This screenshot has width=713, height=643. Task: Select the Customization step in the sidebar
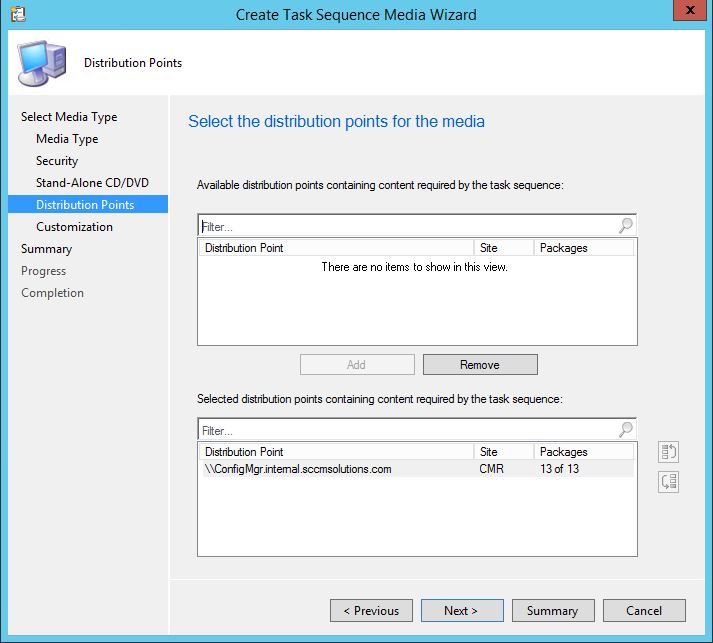(x=74, y=227)
